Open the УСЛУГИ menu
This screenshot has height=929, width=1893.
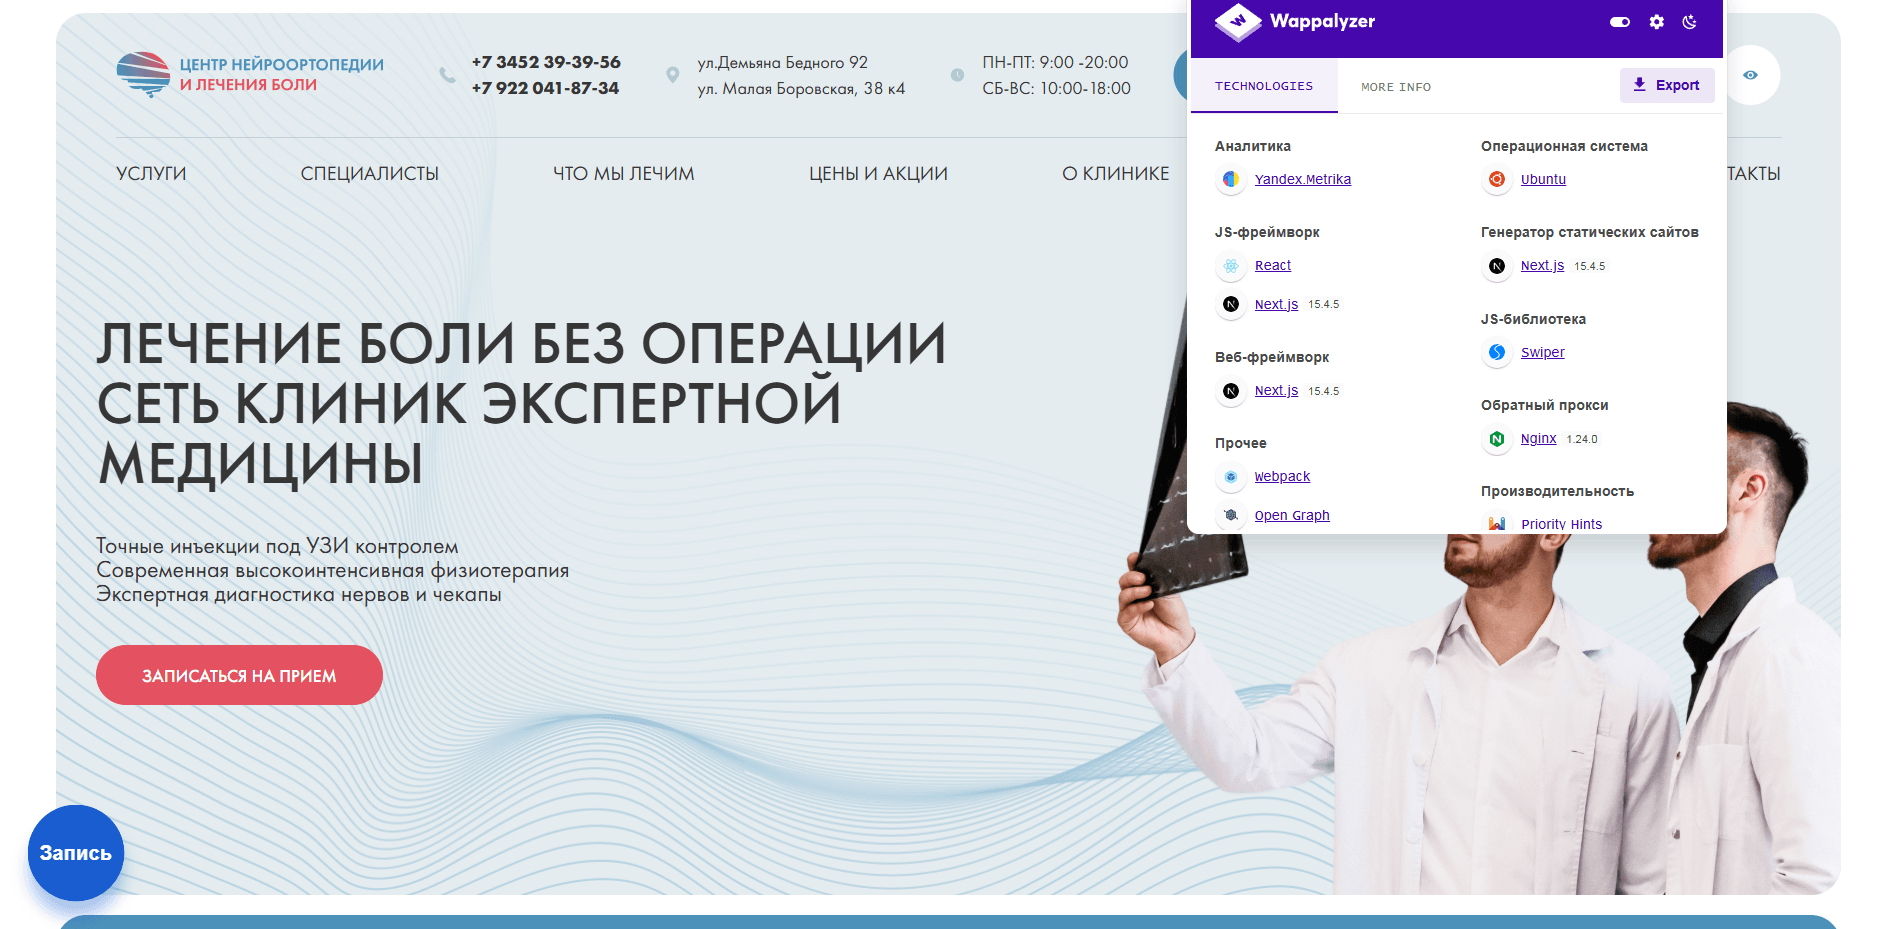[151, 174]
